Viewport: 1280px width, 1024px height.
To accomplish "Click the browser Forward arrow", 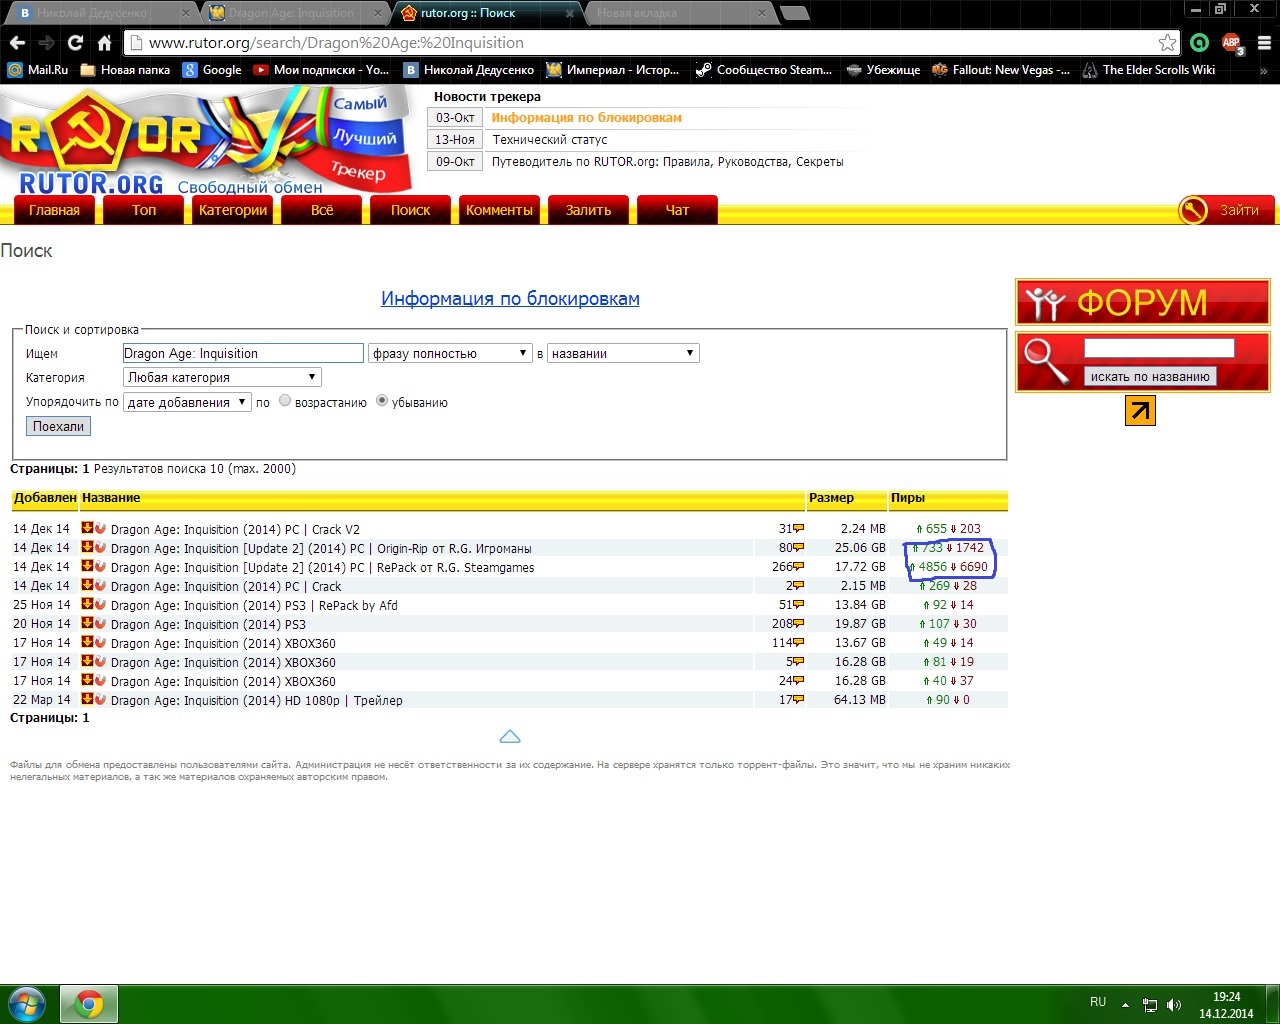I will tap(46, 43).
